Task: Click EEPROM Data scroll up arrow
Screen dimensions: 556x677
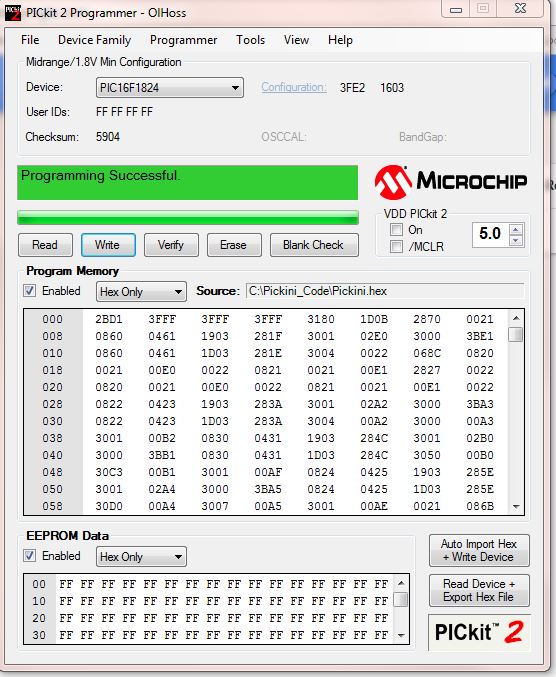Action: coord(401,583)
